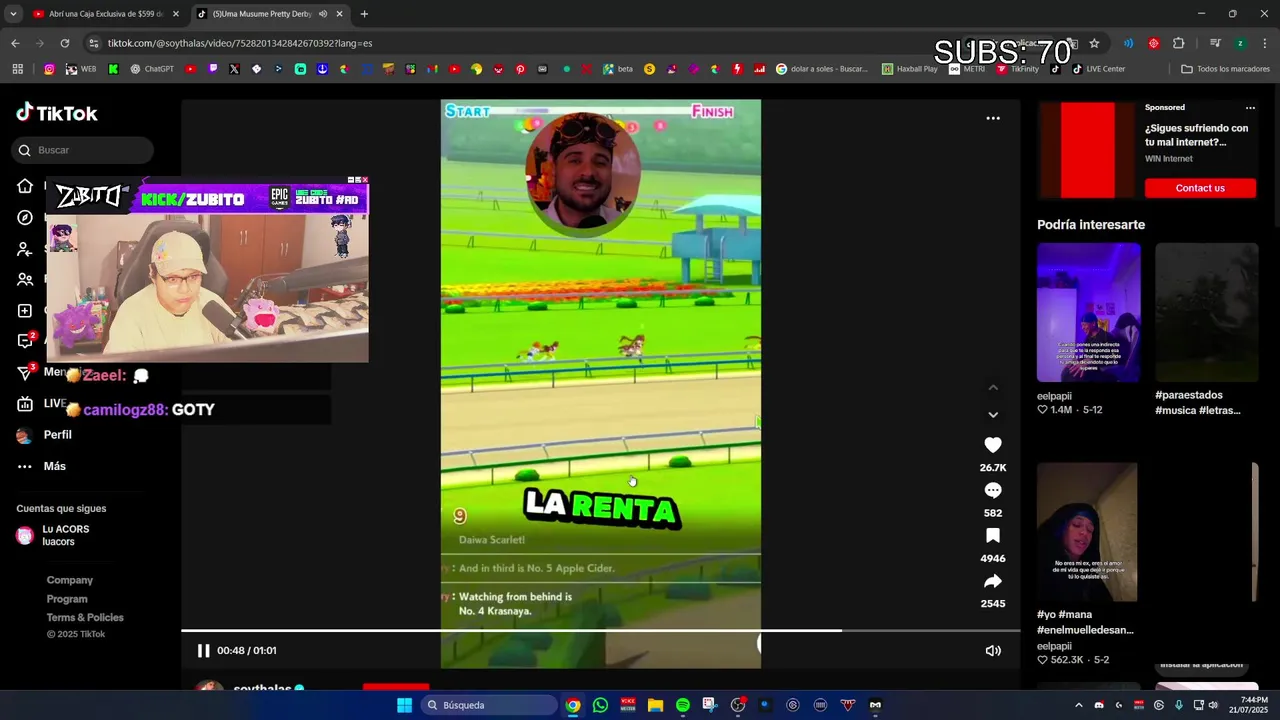The width and height of the screenshot is (1280, 720).
Task: Click the Program footer link
Action: tap(67, 599)
